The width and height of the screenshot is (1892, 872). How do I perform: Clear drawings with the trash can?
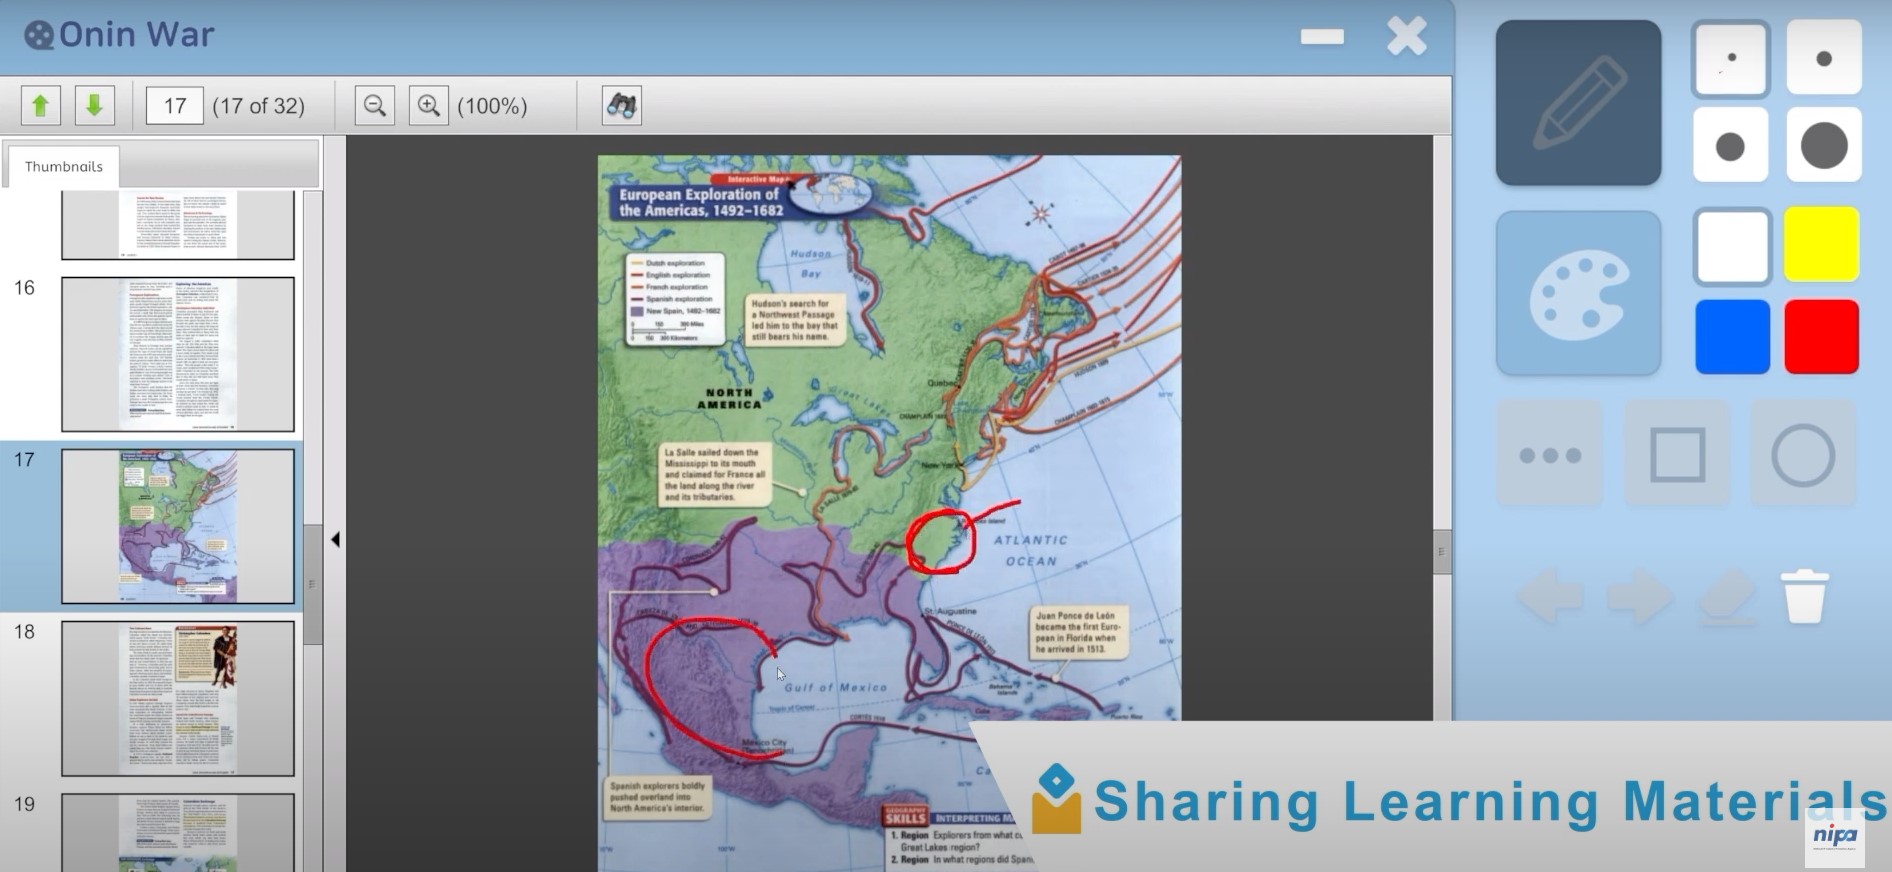[x=1805, y=597]
